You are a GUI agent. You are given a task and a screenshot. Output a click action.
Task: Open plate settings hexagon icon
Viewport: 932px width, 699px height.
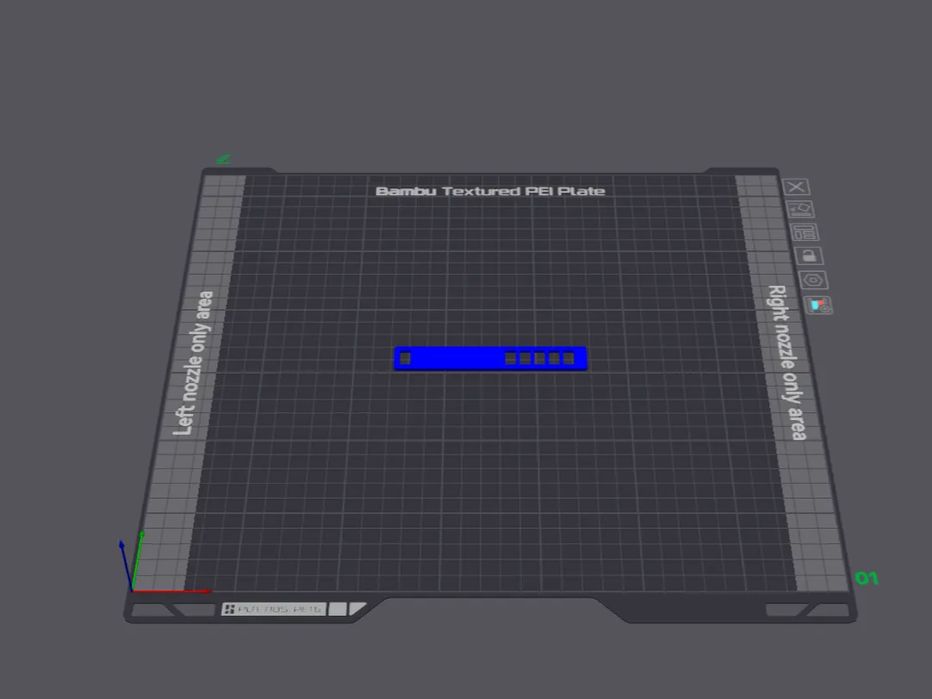pyautogui.click(x=813, y=280)
